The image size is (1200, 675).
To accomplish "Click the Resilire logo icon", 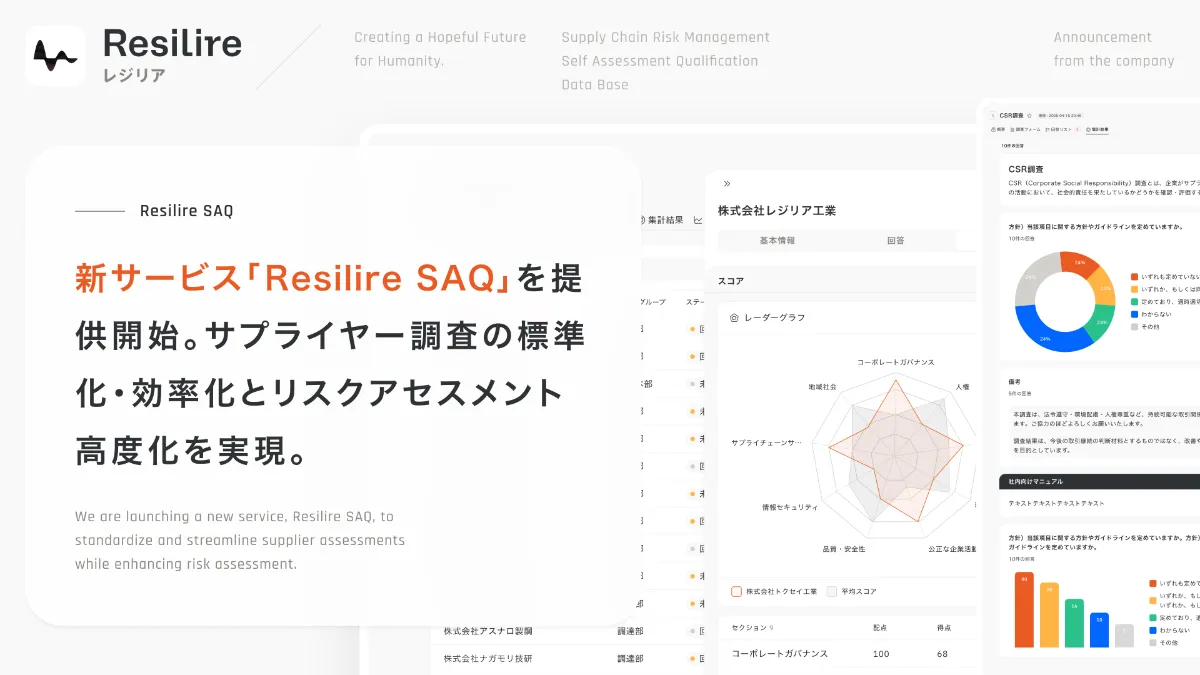I will click(55, 55).
